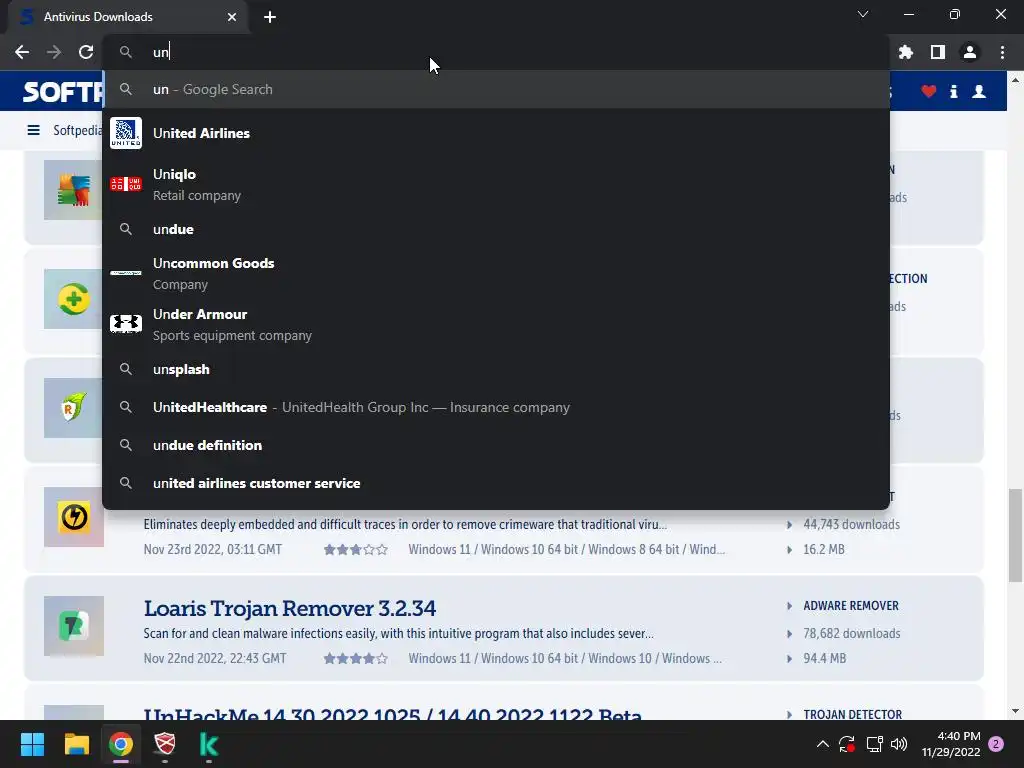
Task: Open the yellow lightning bolt app thumbnail
Action: pos(74,517)
